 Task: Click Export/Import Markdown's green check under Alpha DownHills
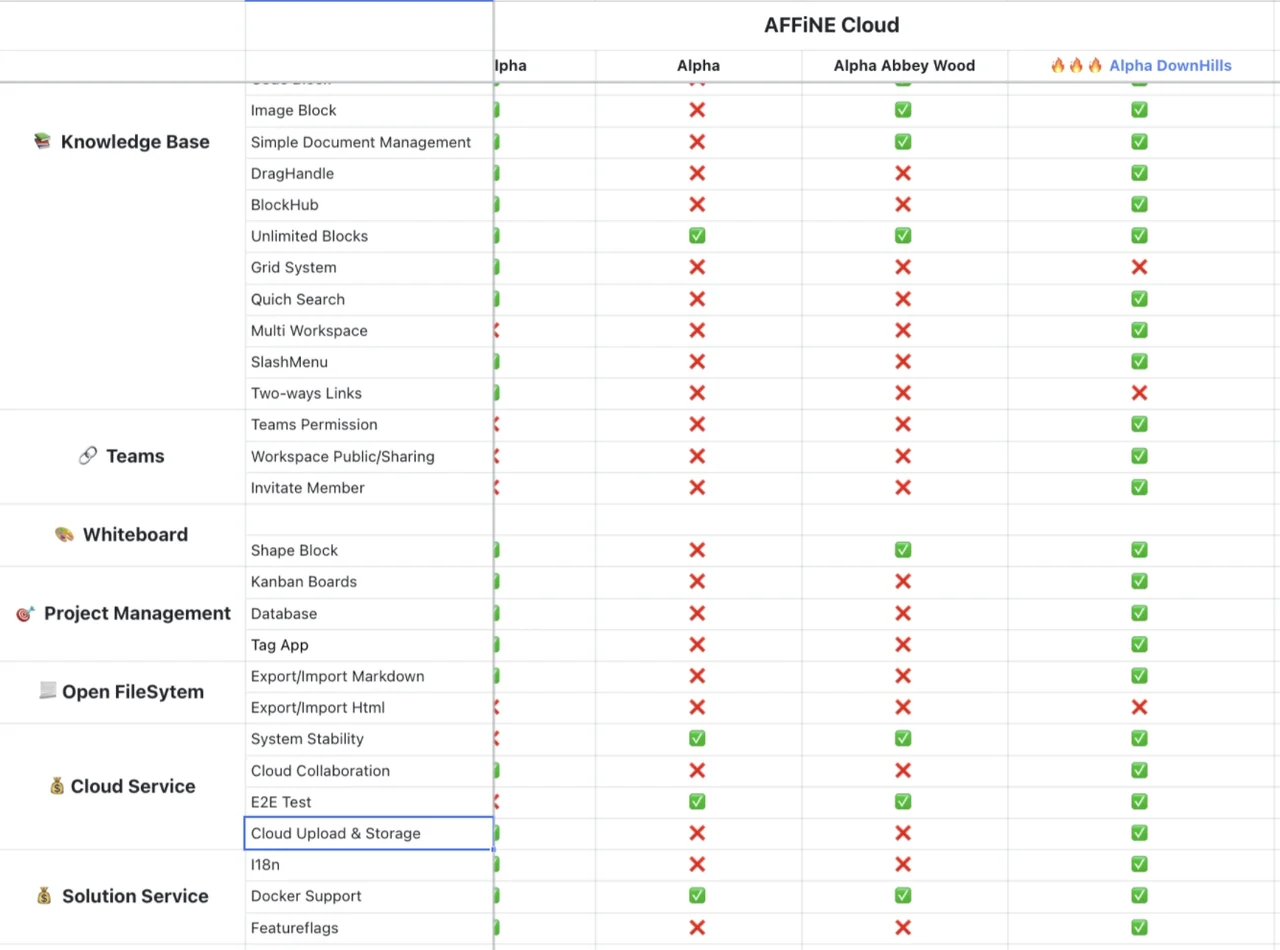click(1139, 676)
